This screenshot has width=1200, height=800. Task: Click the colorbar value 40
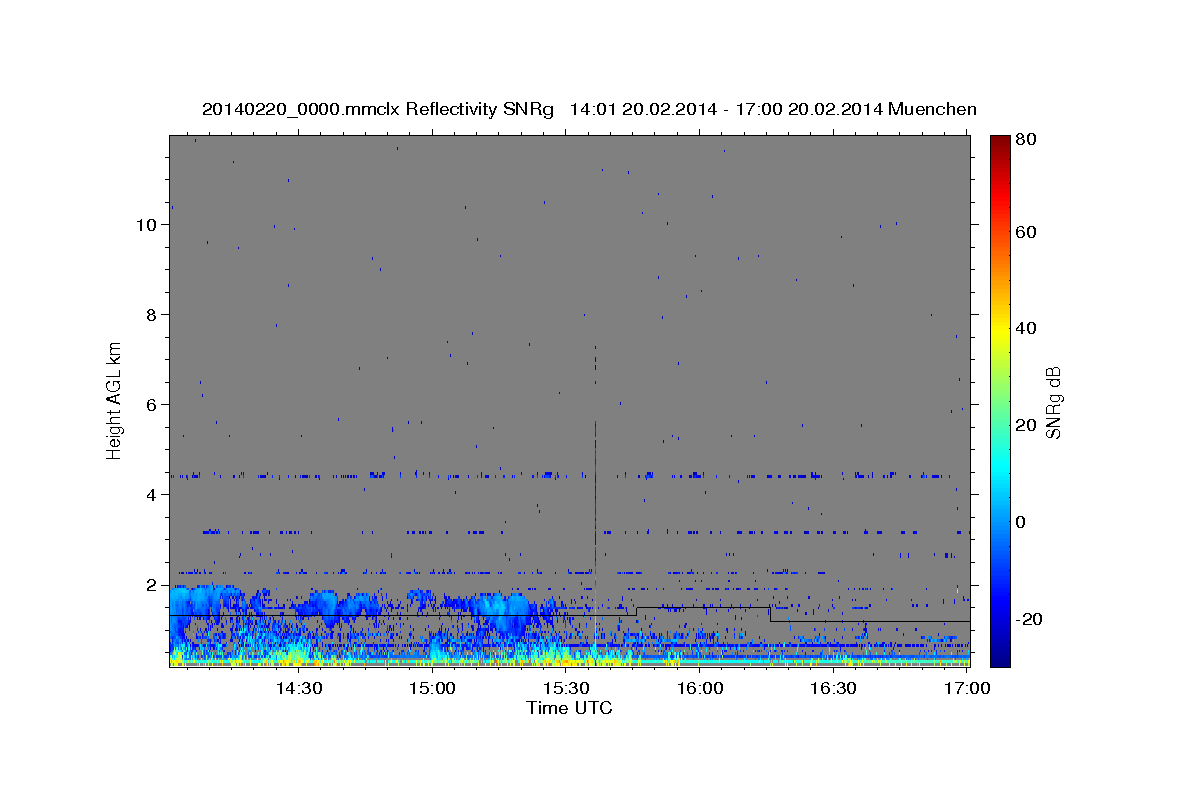click(x=1025, y=328)
